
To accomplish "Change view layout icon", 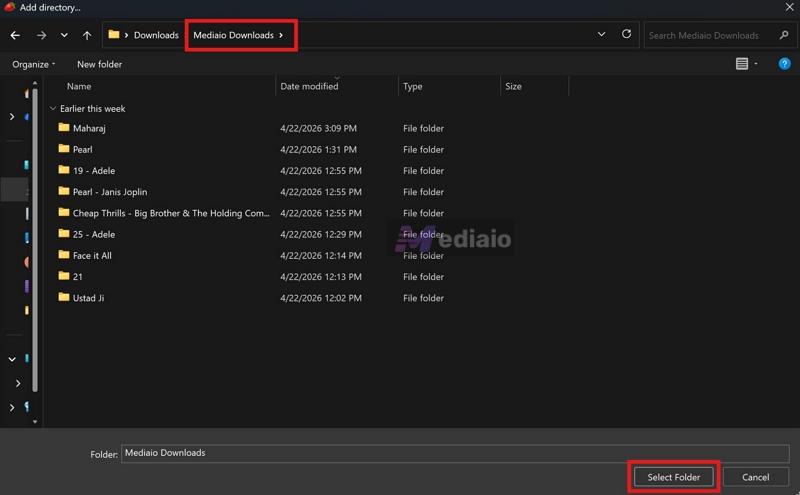I will [x=742, y=64].
